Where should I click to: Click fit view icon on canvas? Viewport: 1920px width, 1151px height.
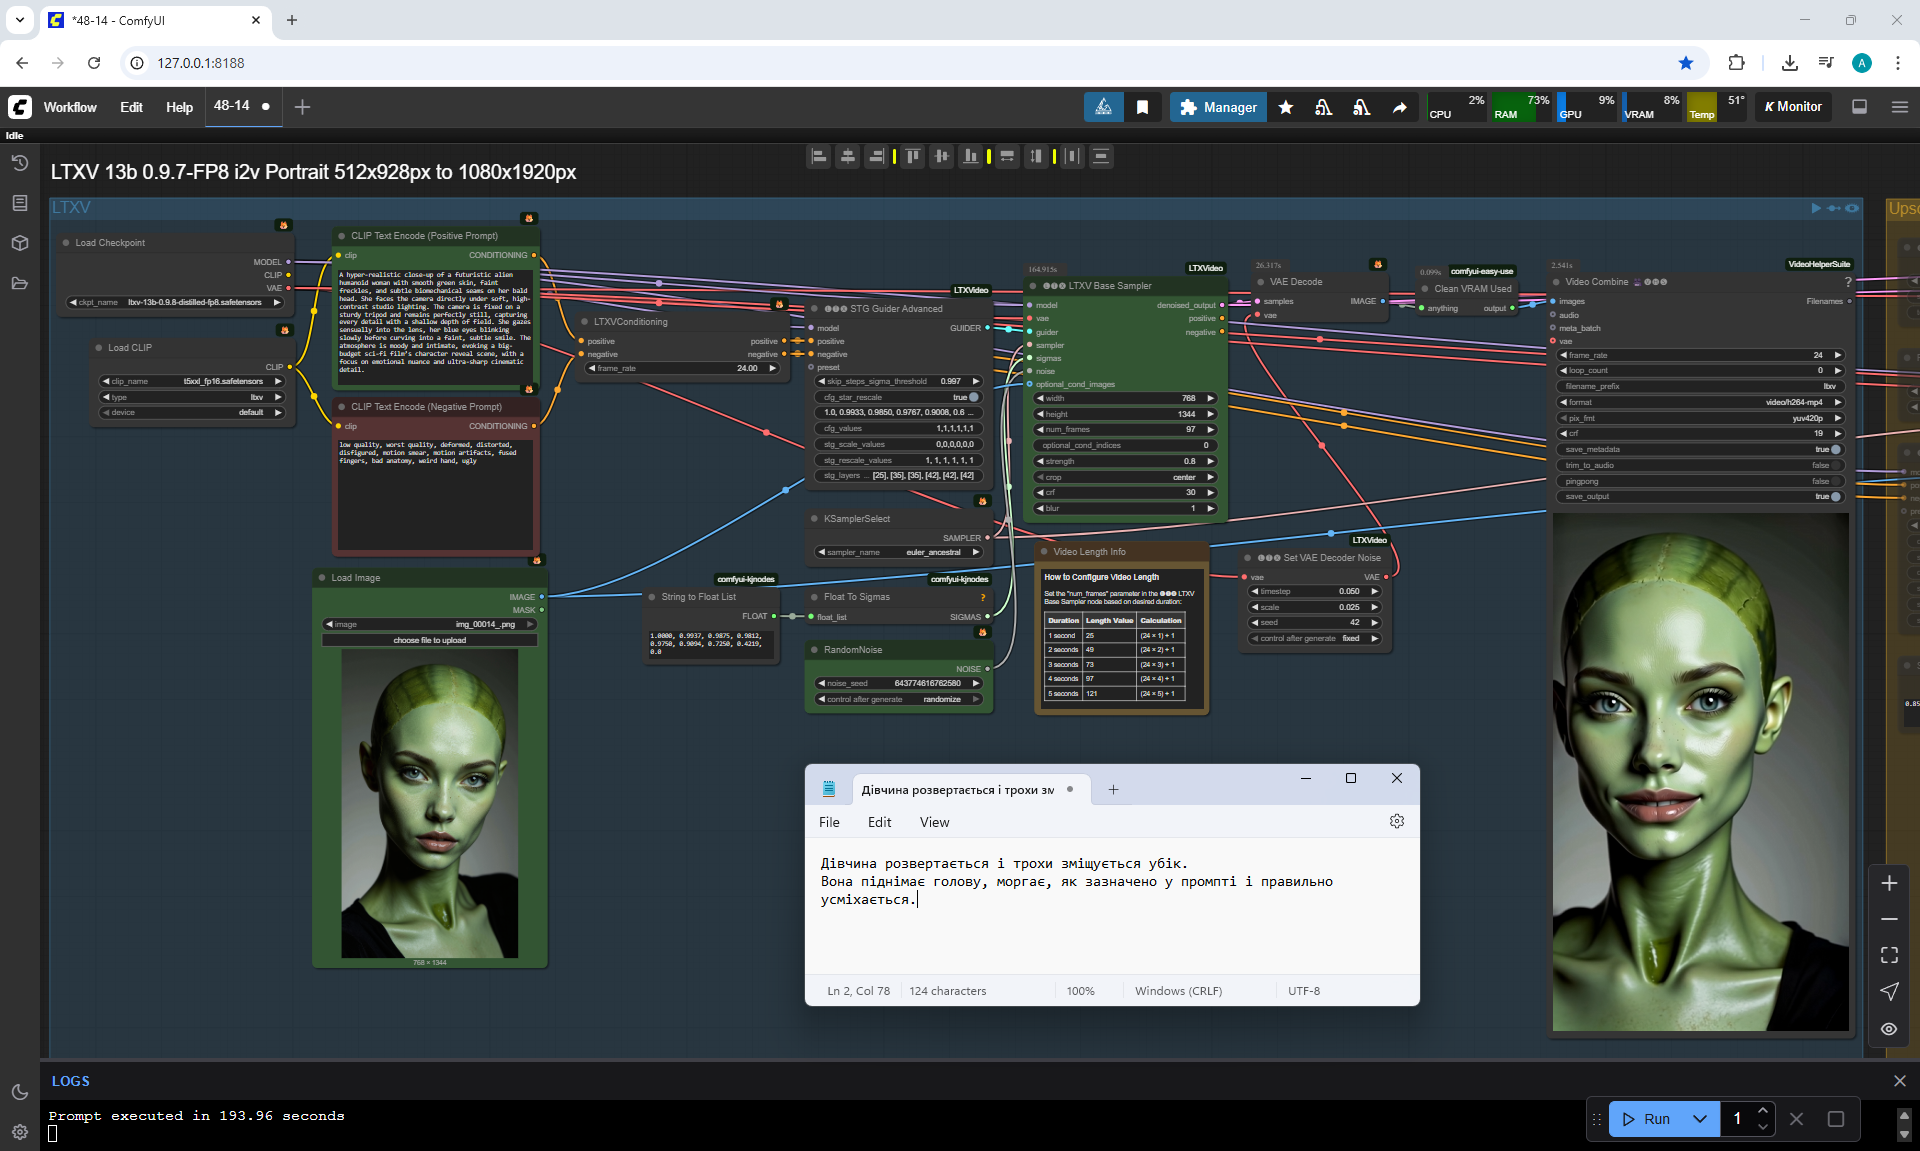[1889, 955]
